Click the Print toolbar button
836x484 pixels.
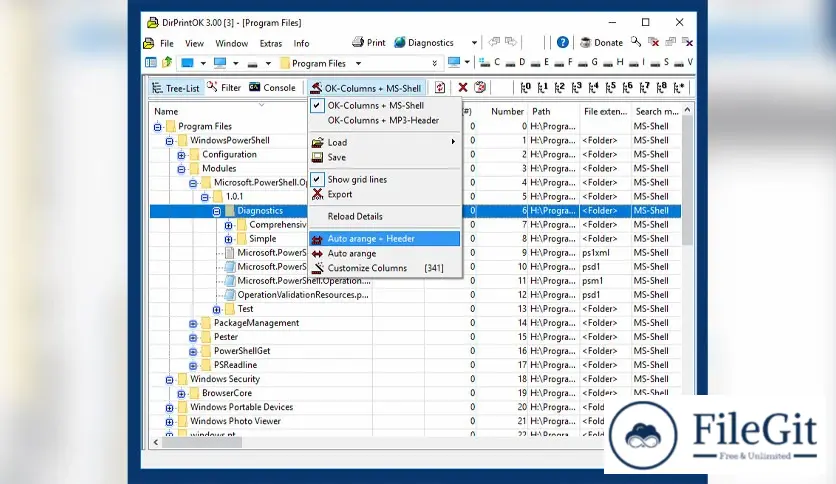click(x=368, y=43)
